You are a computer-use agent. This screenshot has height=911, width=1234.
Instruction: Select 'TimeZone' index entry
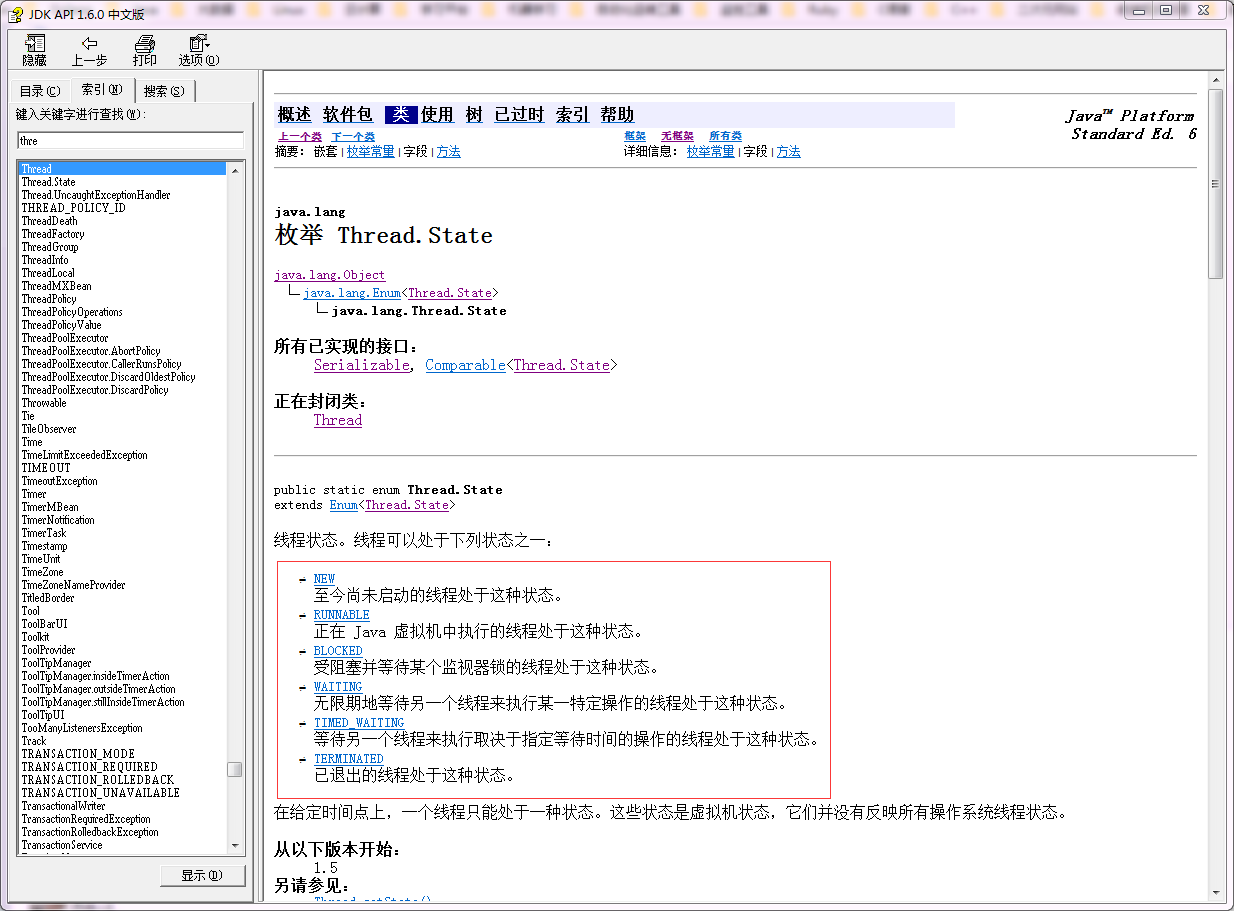click(x=43, y=572)
